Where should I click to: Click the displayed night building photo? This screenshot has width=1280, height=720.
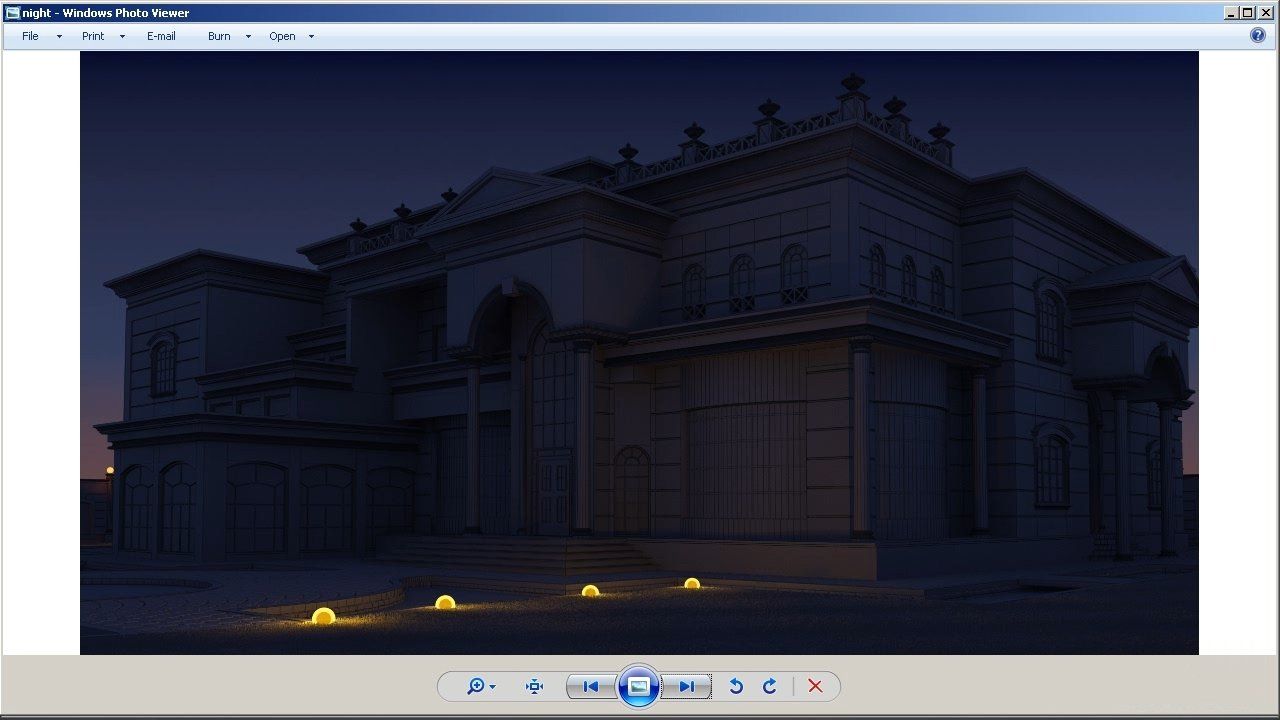(x=639, y=352)
